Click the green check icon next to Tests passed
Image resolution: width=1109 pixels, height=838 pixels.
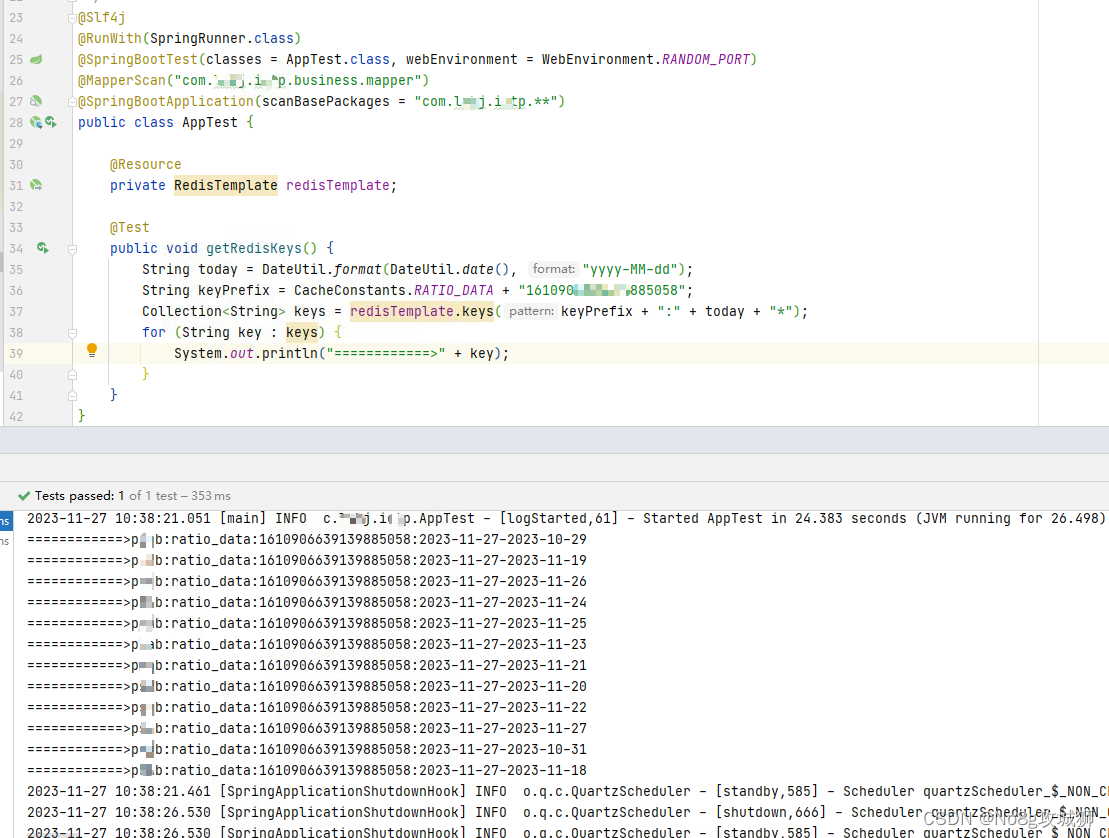pos(24,496)
